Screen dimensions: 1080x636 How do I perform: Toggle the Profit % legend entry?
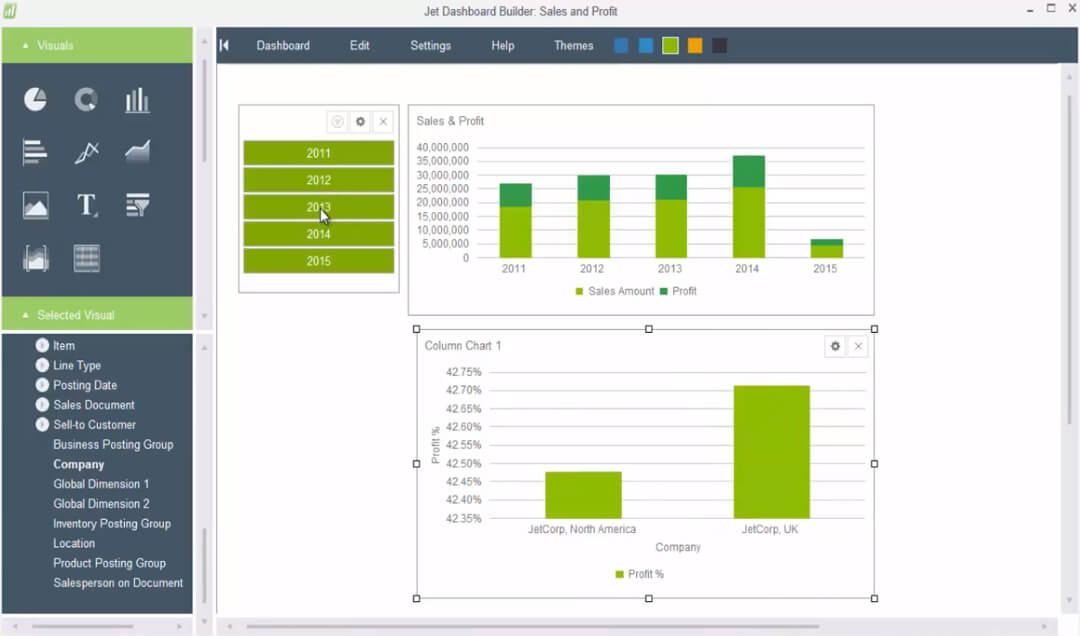[639, 574]
